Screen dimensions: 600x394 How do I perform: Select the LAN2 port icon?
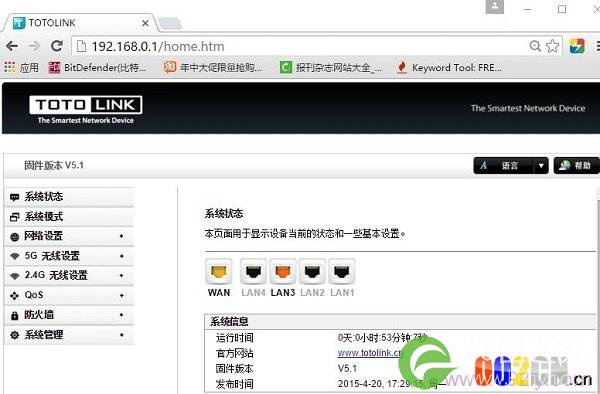312,272
